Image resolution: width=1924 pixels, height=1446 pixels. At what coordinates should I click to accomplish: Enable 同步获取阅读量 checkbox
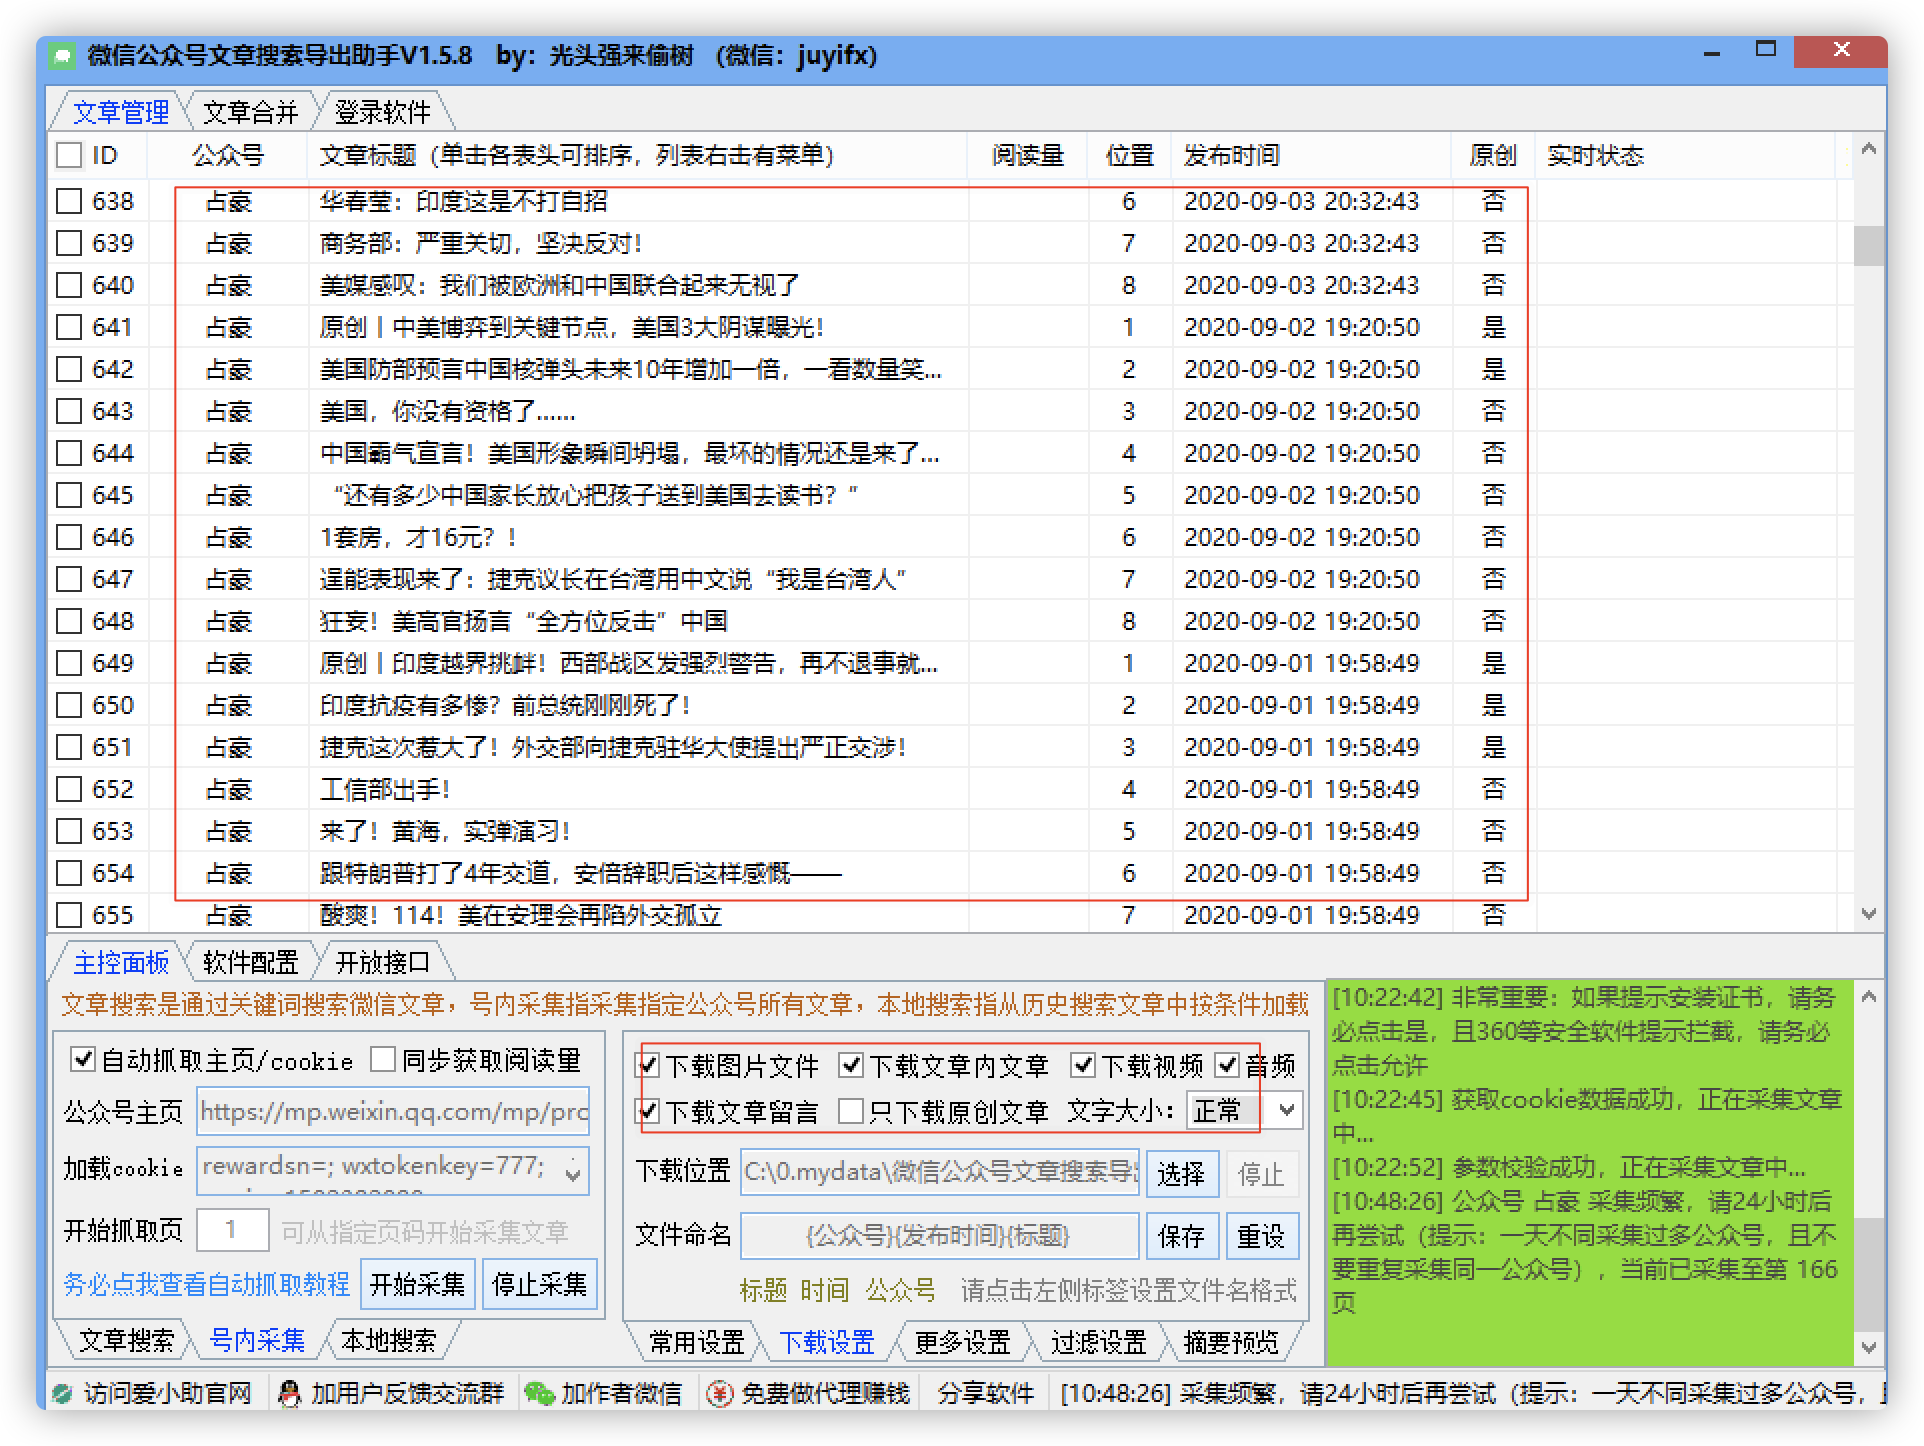(x=383, y=1059)
